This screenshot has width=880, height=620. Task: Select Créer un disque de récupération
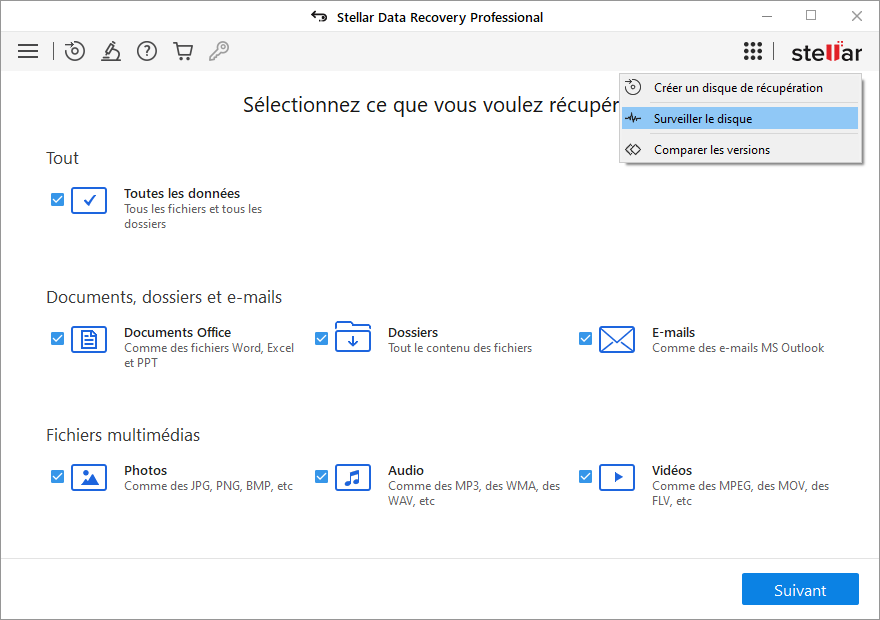click(738, 88)
